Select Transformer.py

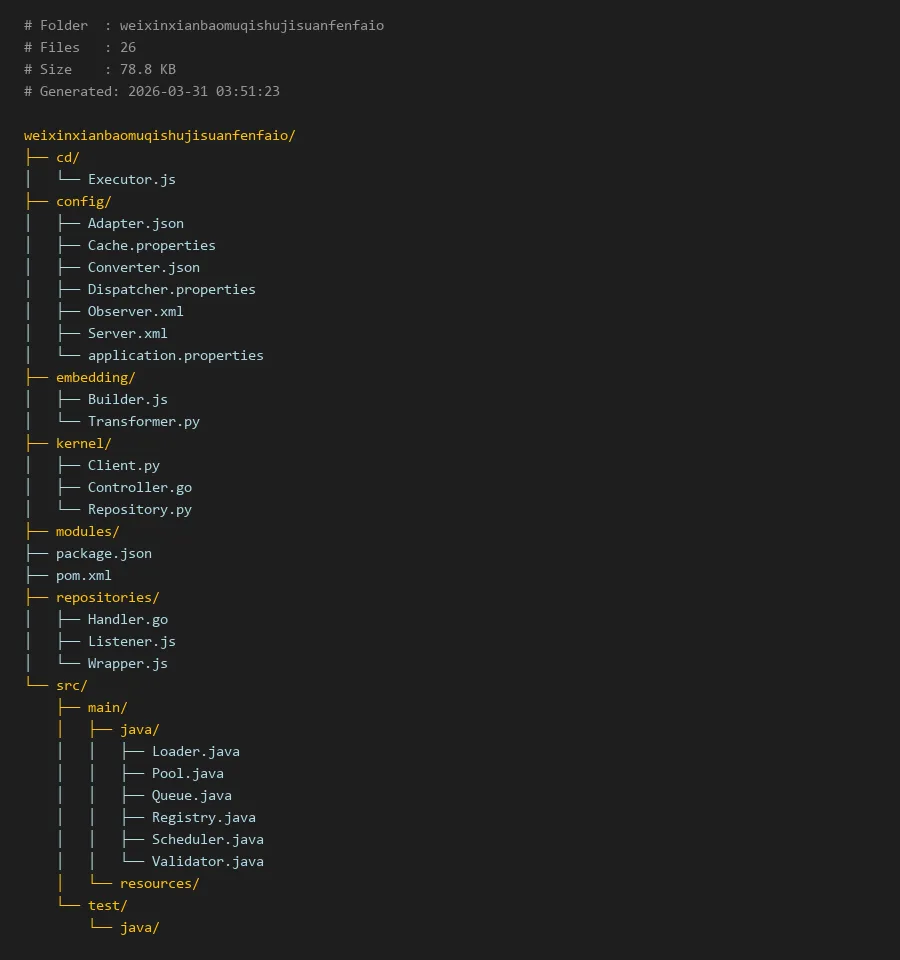point(144,421)
